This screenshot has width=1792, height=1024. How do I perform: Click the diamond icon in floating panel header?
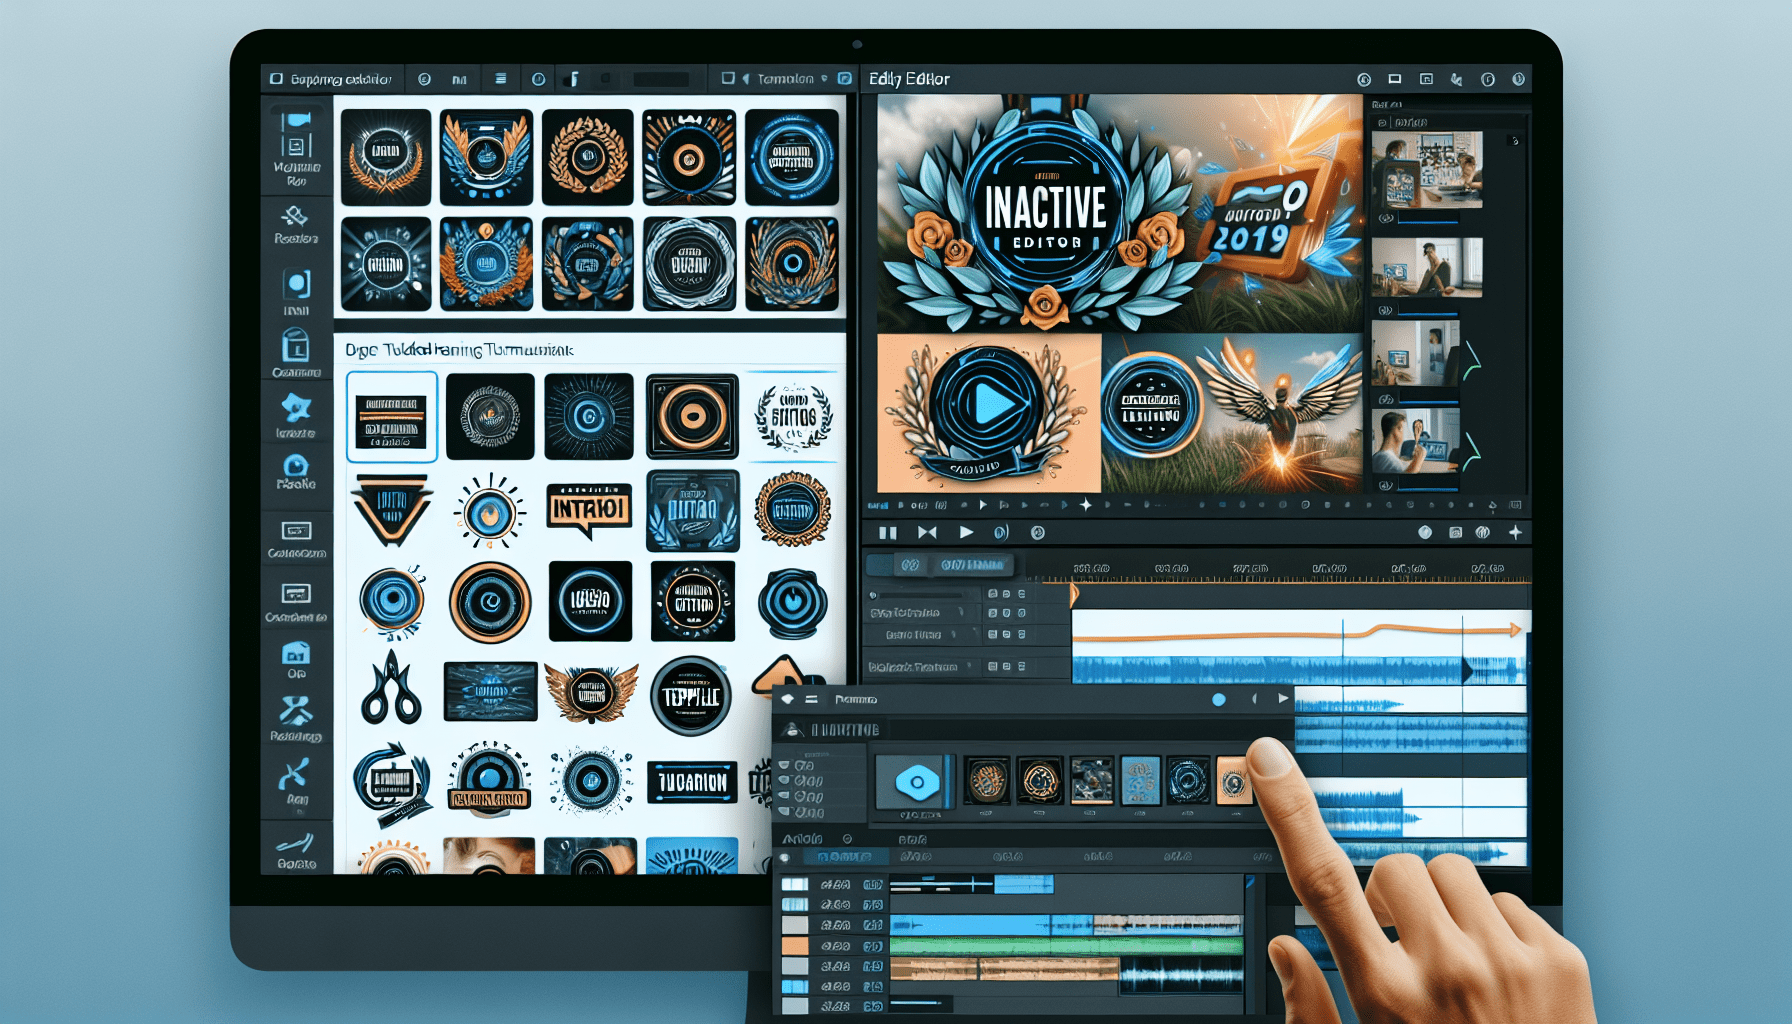(787, 699)
